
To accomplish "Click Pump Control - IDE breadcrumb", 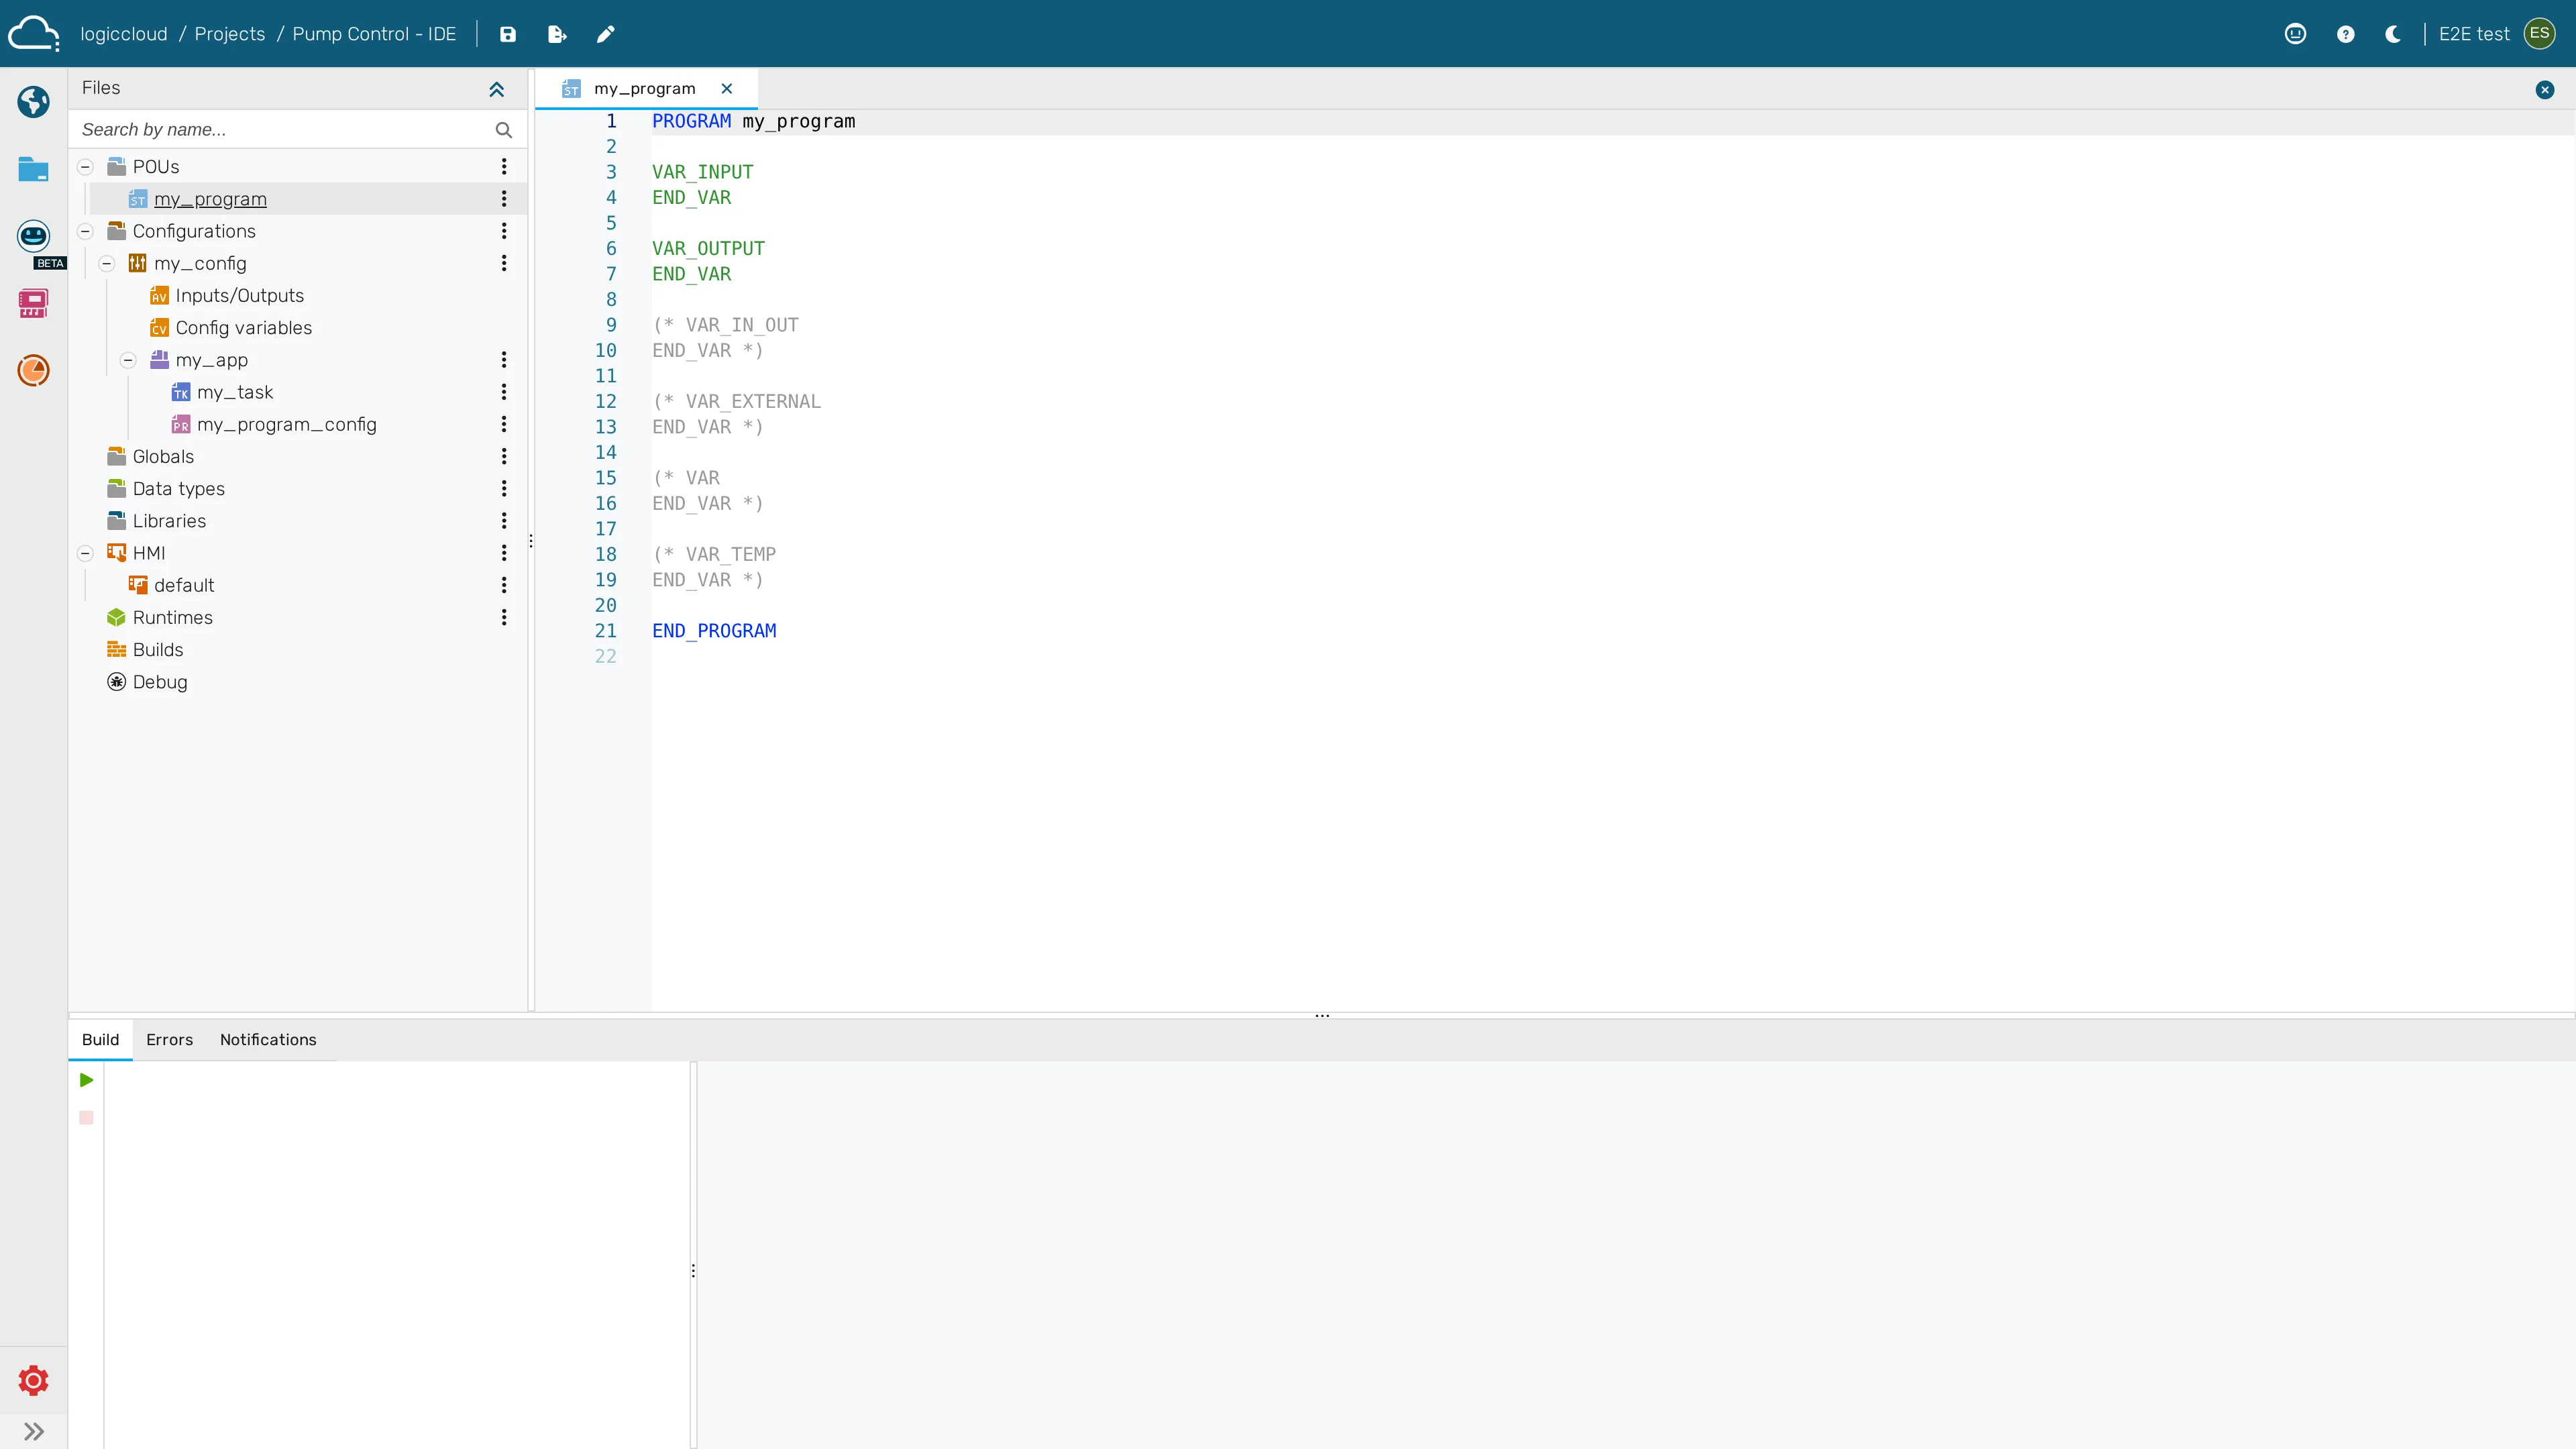I will point(374,34).
